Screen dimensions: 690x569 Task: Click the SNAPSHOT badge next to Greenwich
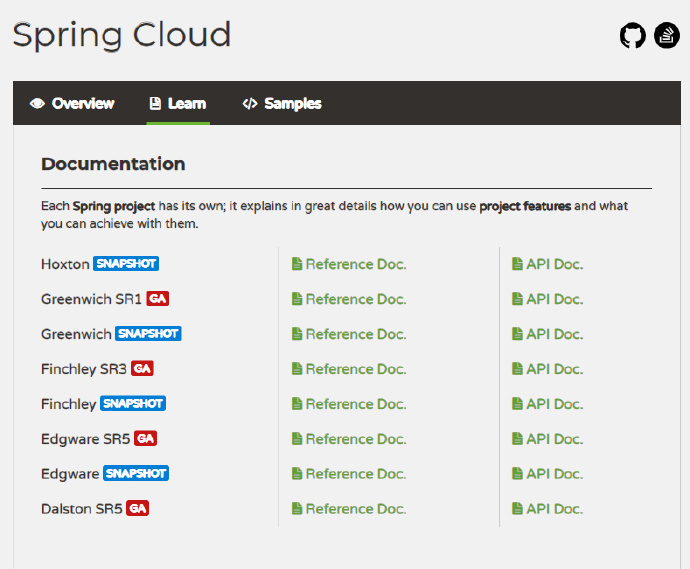point(148,334)
